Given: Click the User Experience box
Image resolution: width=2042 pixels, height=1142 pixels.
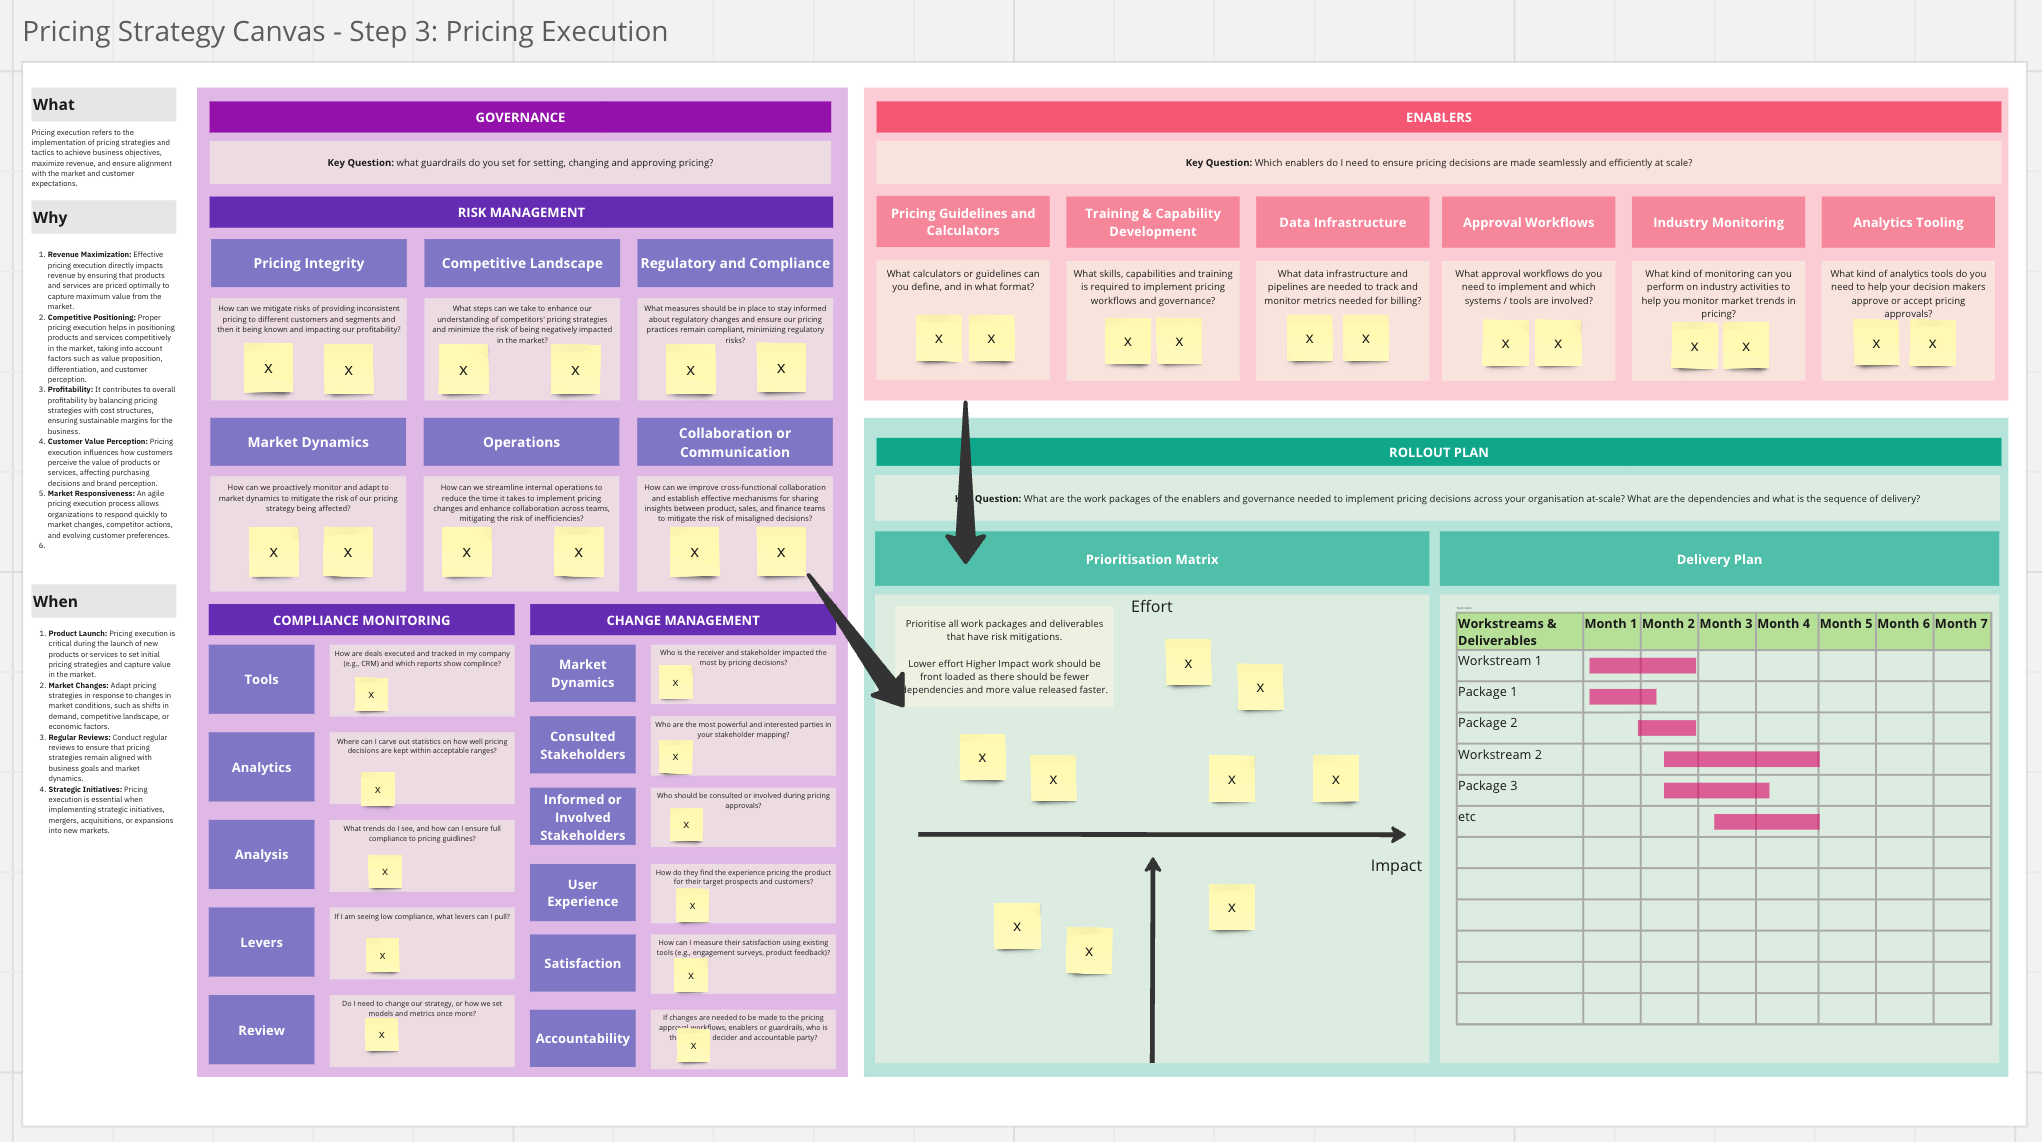Looking at the screenshot, I should 582,892.
